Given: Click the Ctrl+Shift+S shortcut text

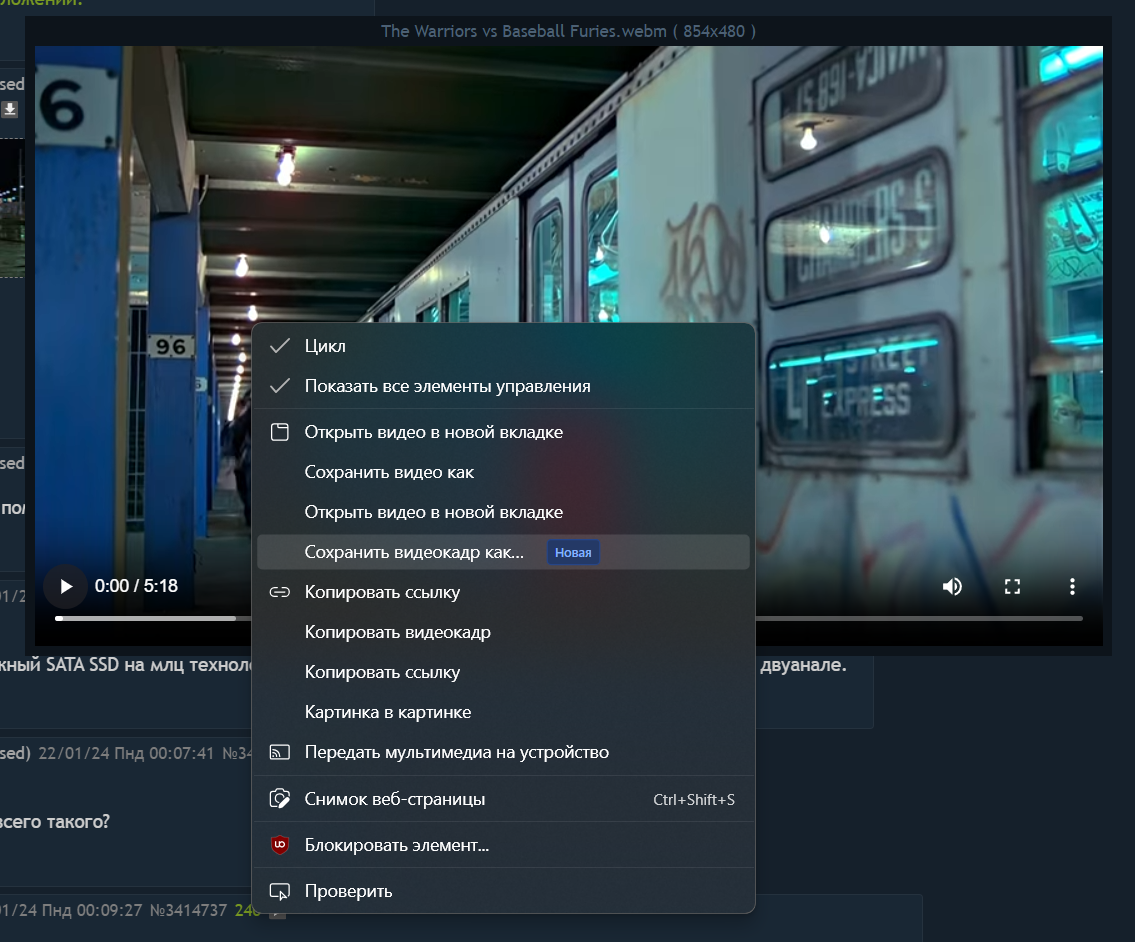Looking at the screenshot, I should tap(693, 799).
